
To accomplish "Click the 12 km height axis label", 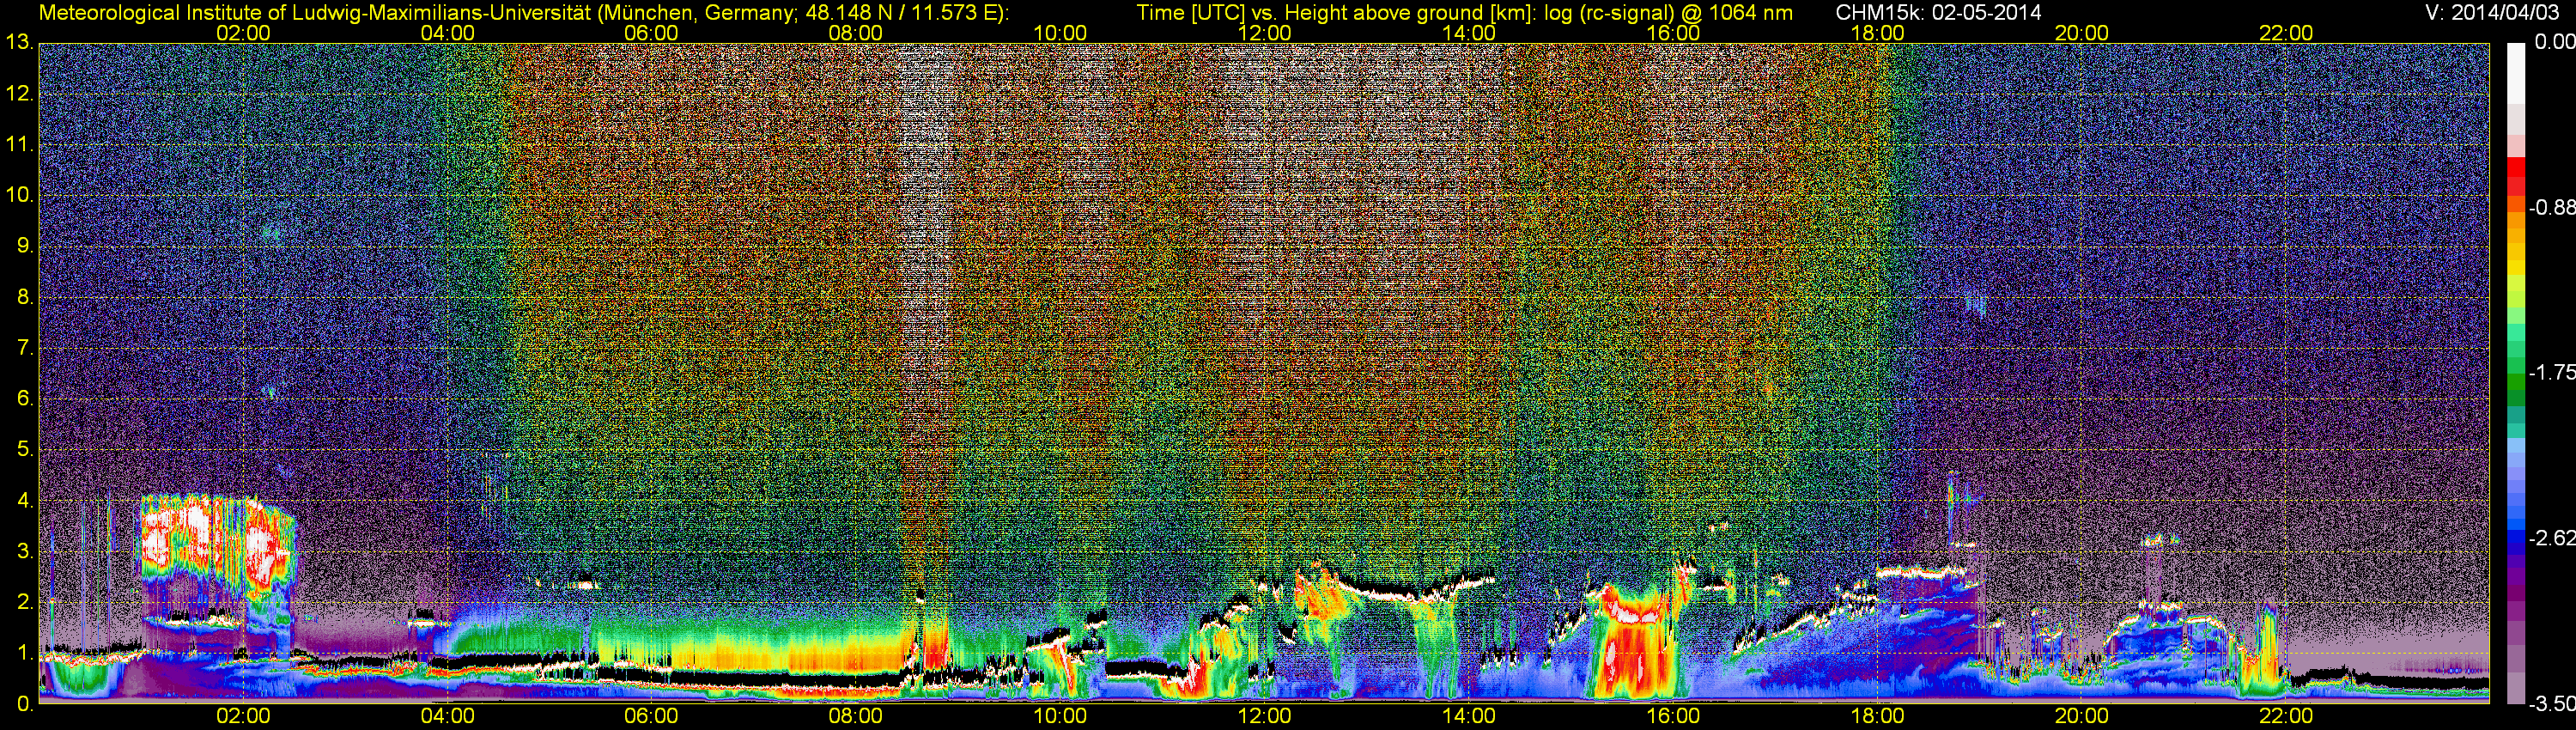I will click(x=19, y=94).
